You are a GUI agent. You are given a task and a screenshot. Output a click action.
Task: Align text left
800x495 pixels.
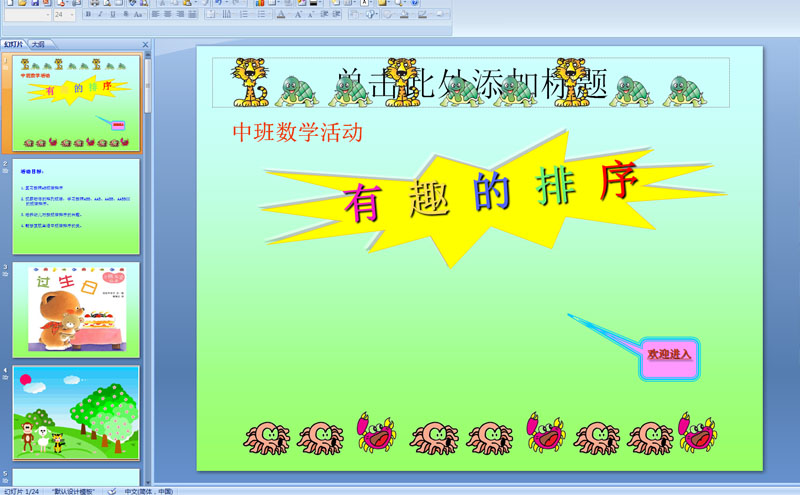[155, 14]
